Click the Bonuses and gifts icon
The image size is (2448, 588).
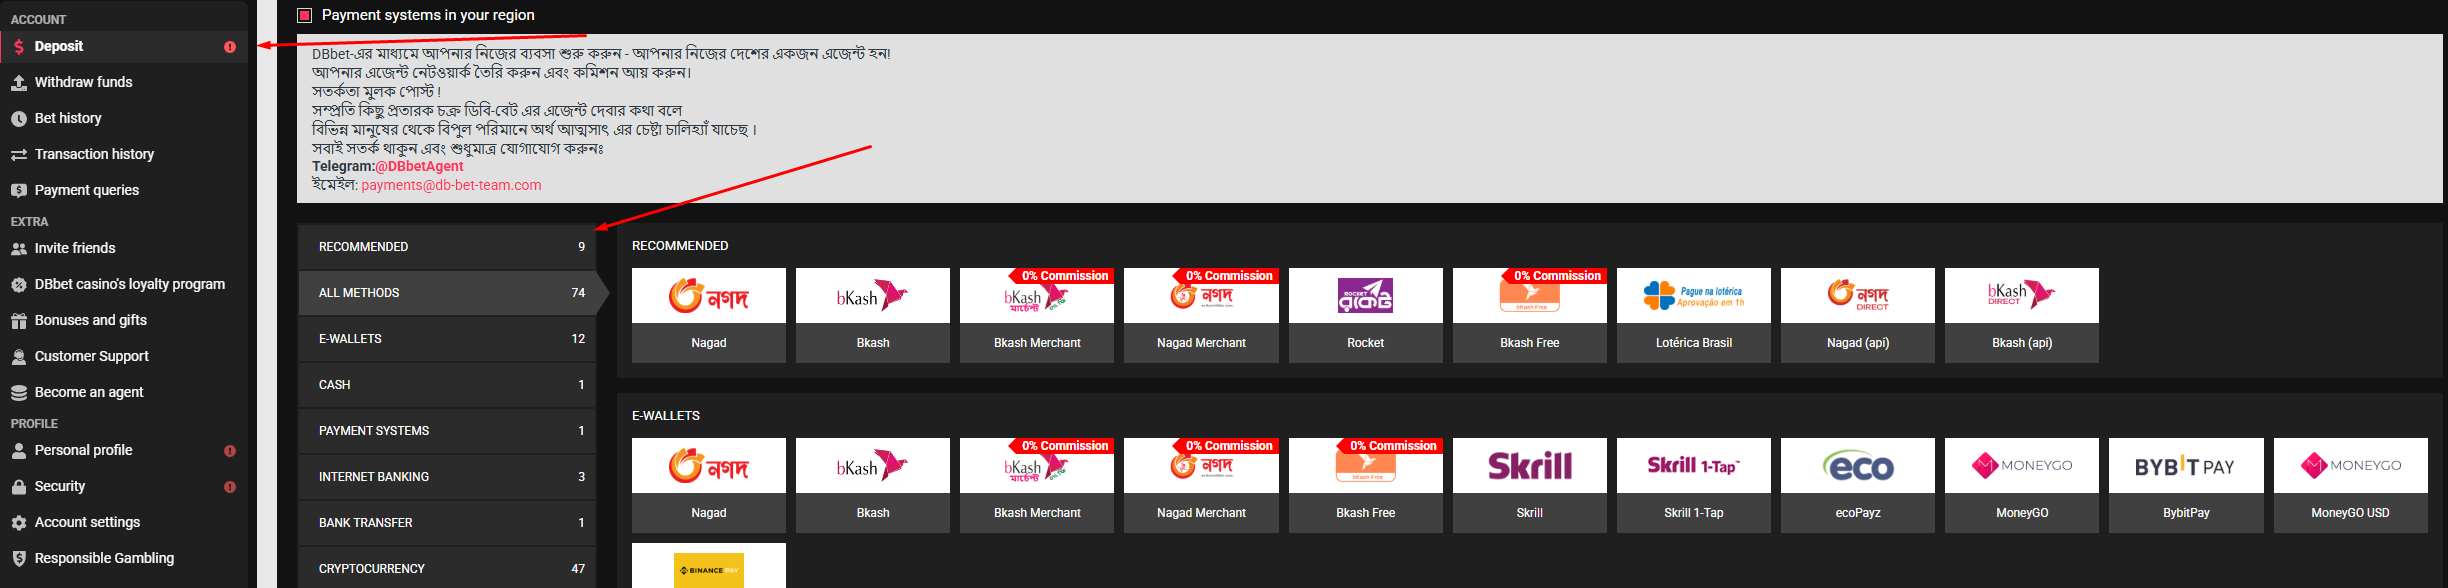pos(19,321)
